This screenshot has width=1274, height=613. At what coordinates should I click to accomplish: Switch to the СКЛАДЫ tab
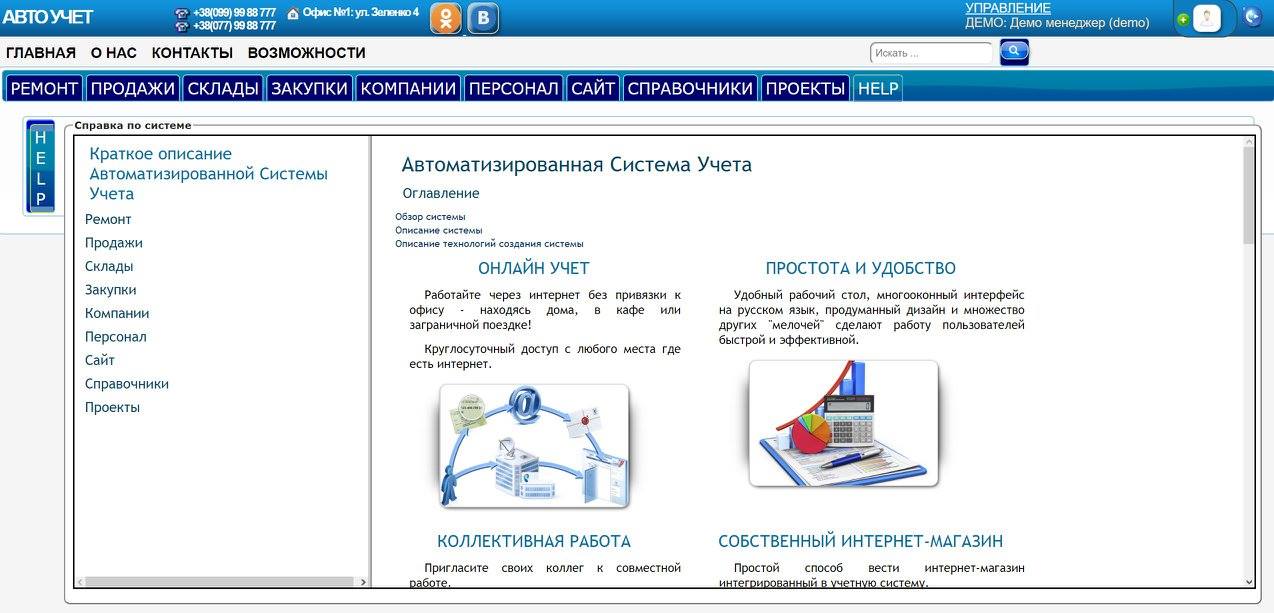tap(223, 89)
